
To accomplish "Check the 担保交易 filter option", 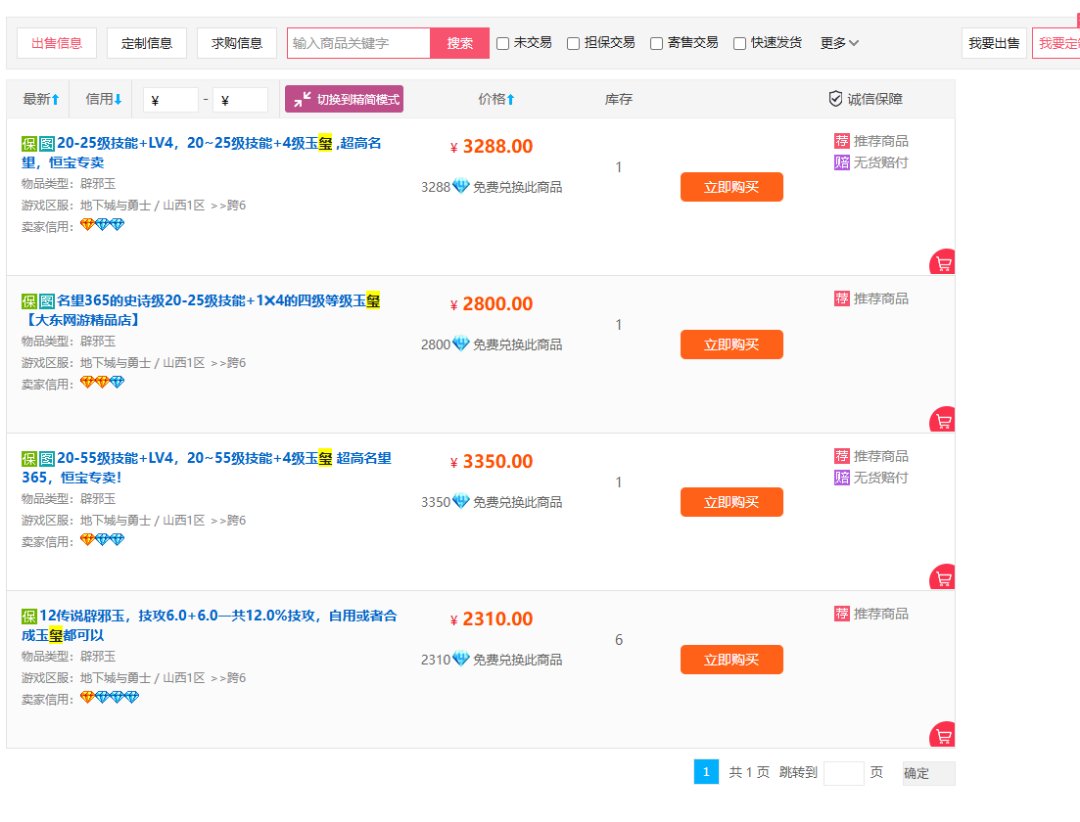I will [x=573, y=43].
